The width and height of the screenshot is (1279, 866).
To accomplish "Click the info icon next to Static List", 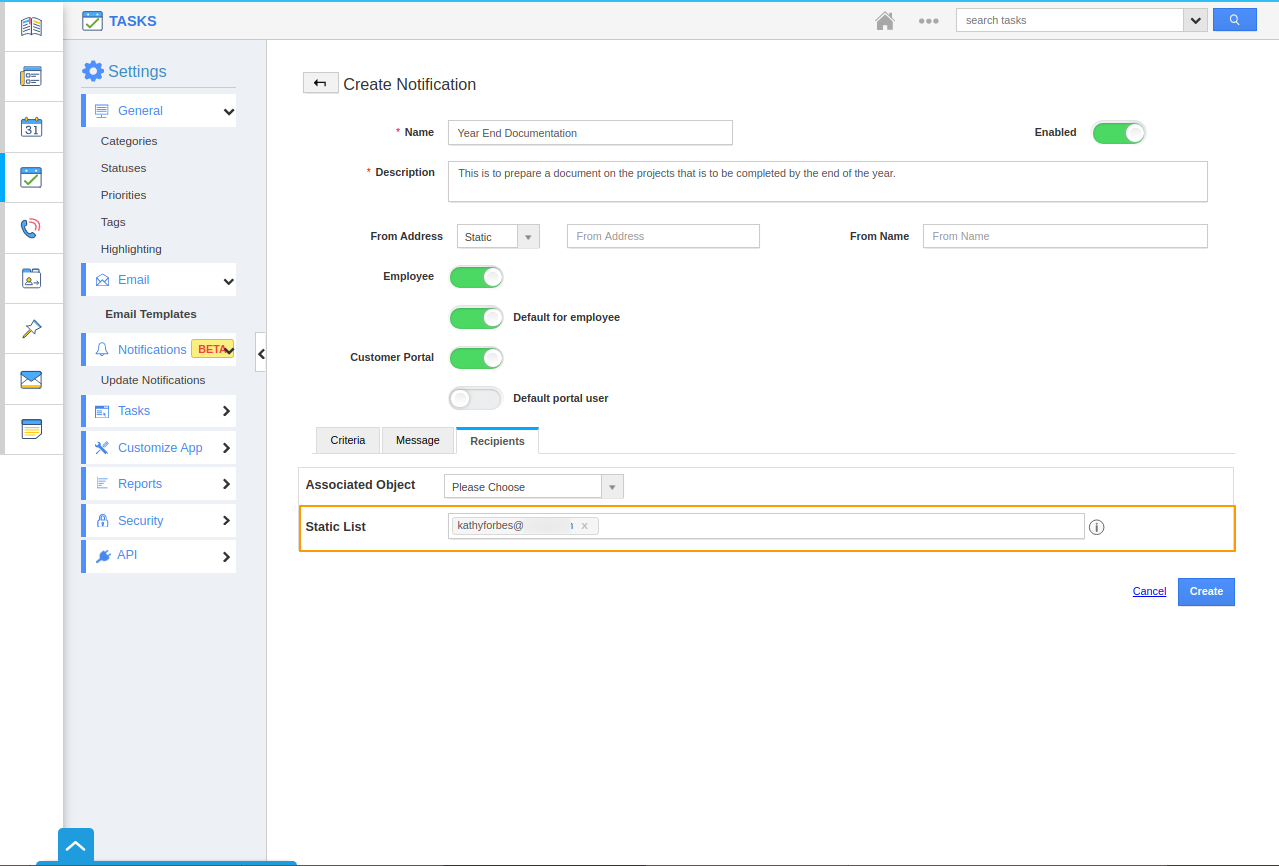I will [x=1096, y=527].
